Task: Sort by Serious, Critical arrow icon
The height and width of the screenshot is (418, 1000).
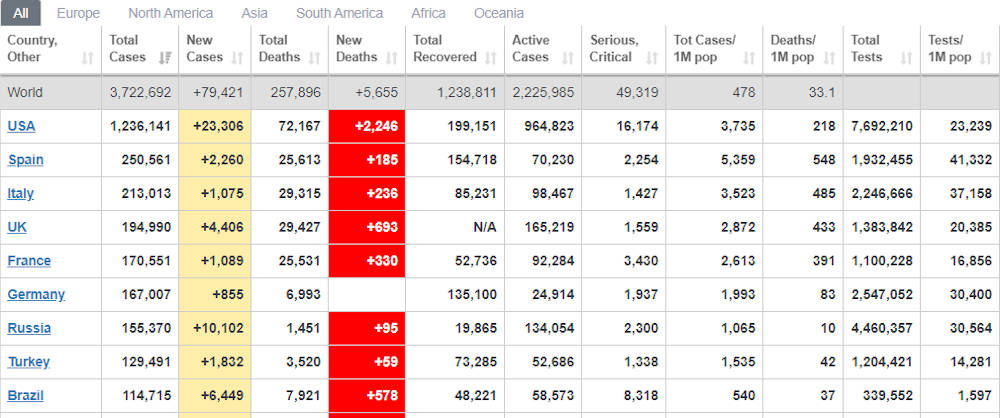Action: (649, 57)
